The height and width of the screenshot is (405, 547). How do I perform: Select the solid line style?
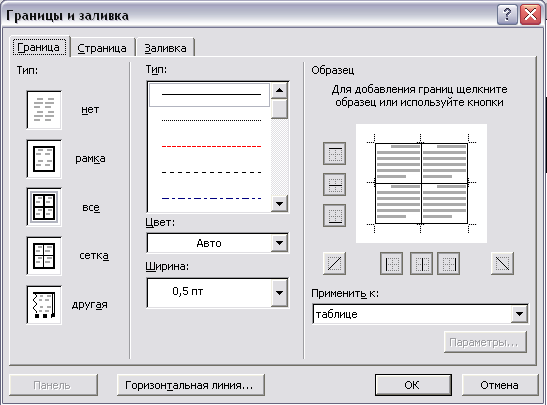(211, 95)
